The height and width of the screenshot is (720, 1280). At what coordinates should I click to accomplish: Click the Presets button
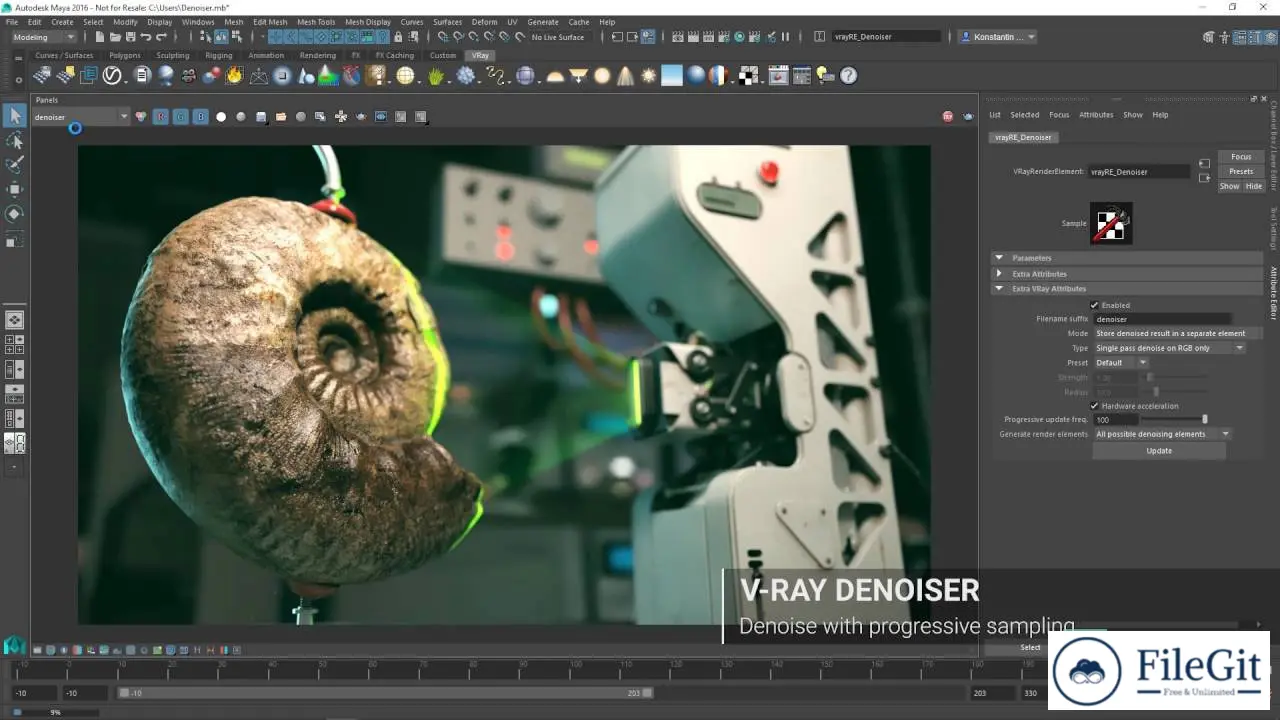1241,171
